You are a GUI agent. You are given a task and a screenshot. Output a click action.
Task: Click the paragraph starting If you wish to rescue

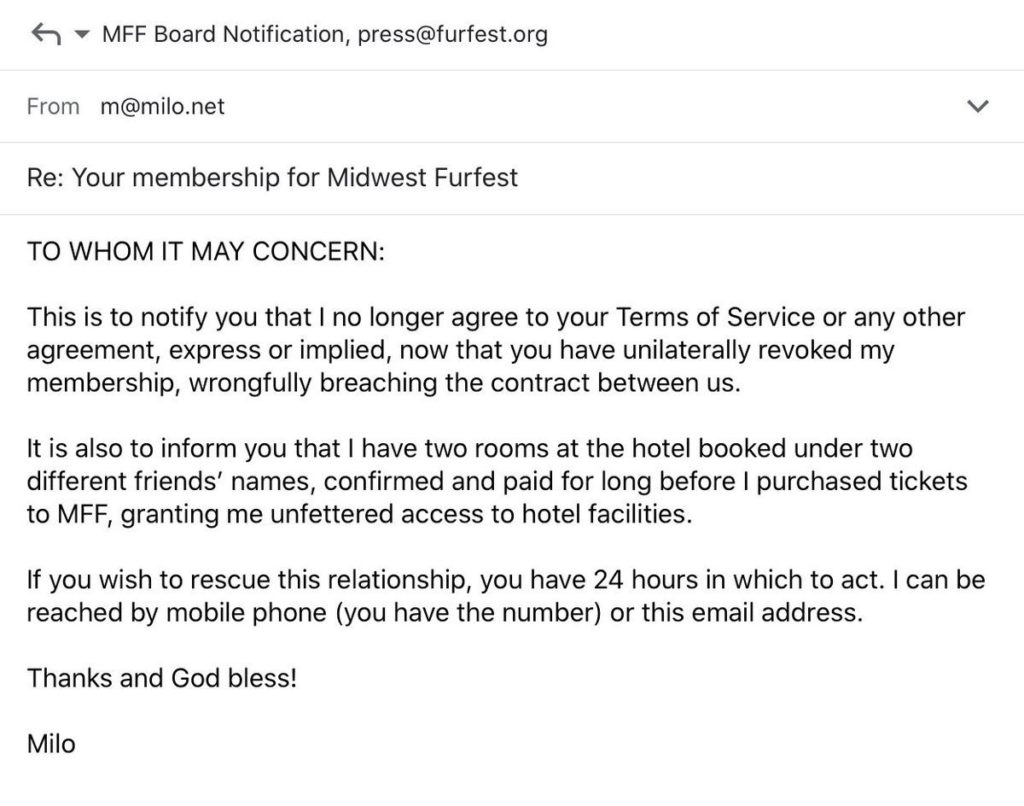point(505,596)
